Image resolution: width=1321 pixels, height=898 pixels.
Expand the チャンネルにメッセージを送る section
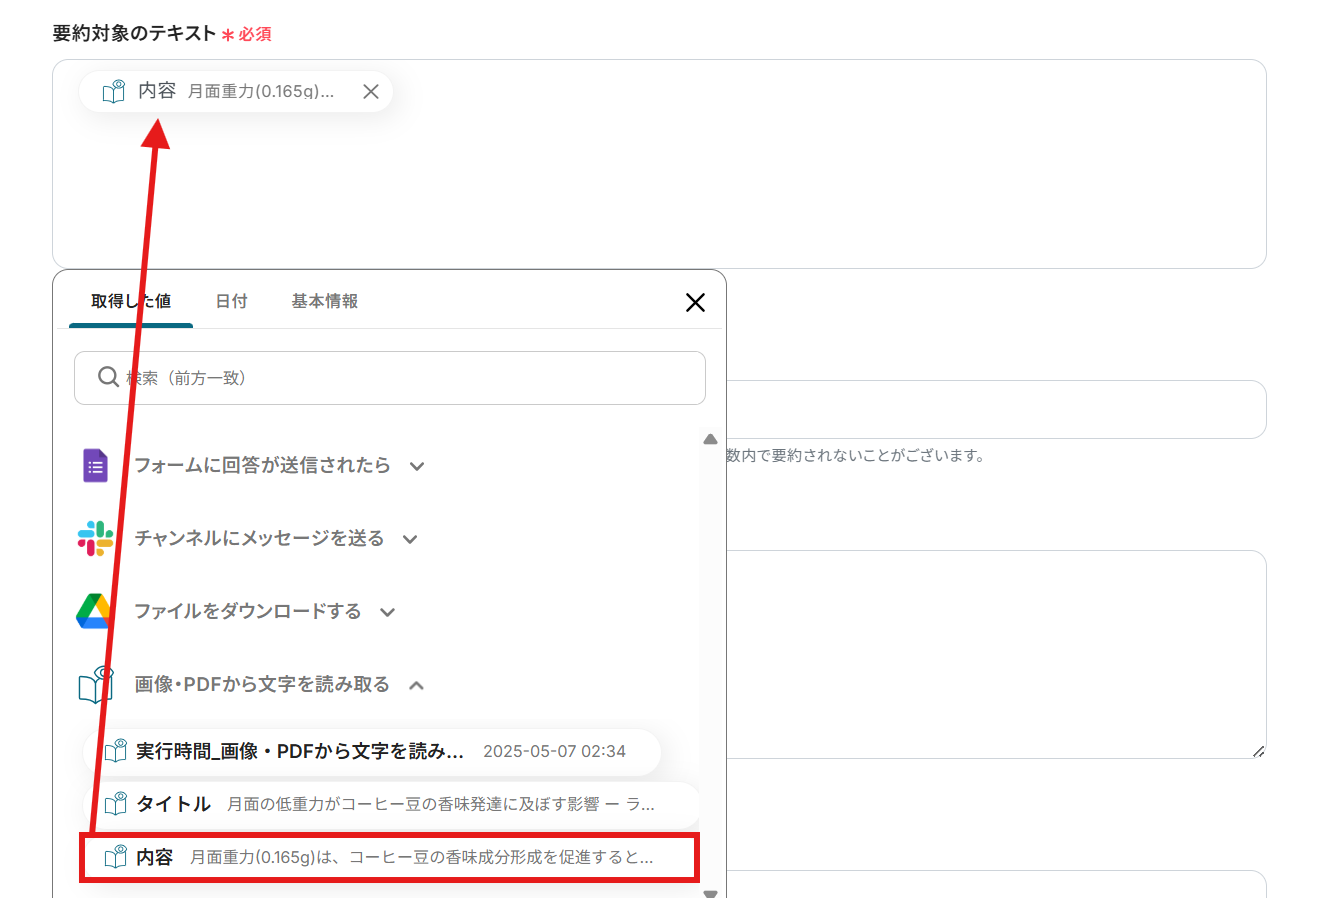pos(410,540)
